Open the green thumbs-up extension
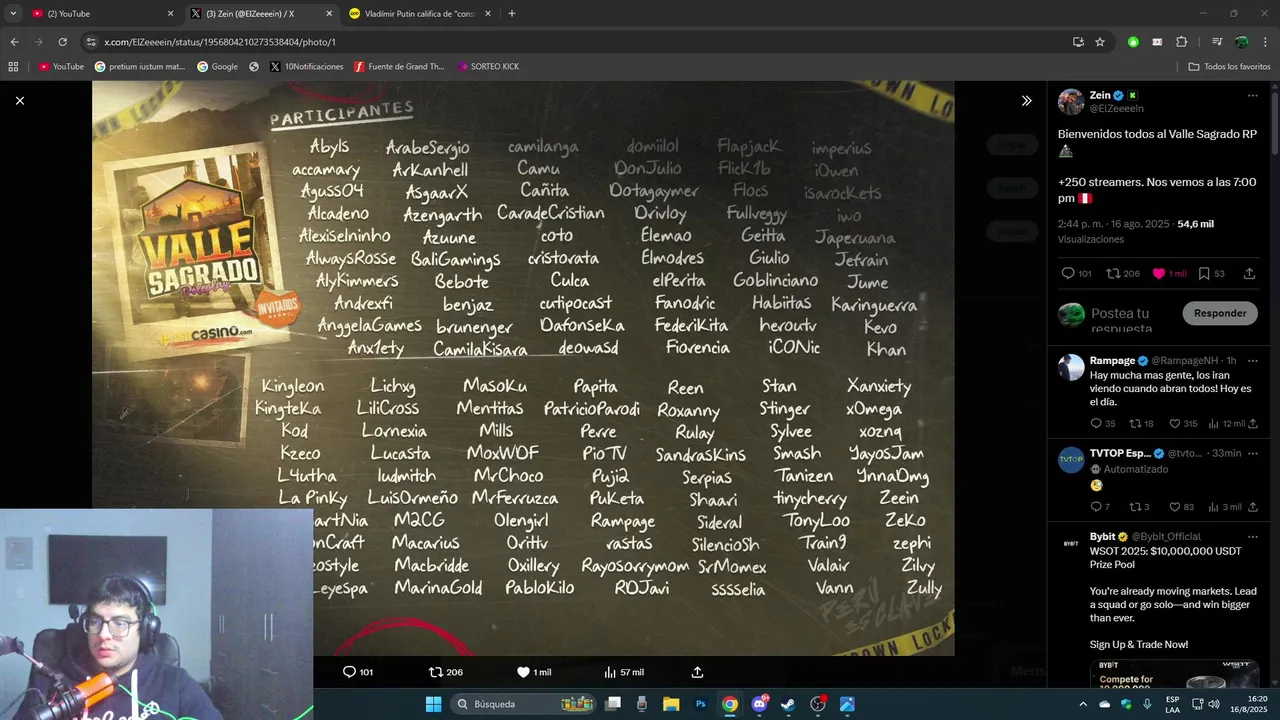The width and height of the screenshot is (1280, 720). click(1133, 42)
